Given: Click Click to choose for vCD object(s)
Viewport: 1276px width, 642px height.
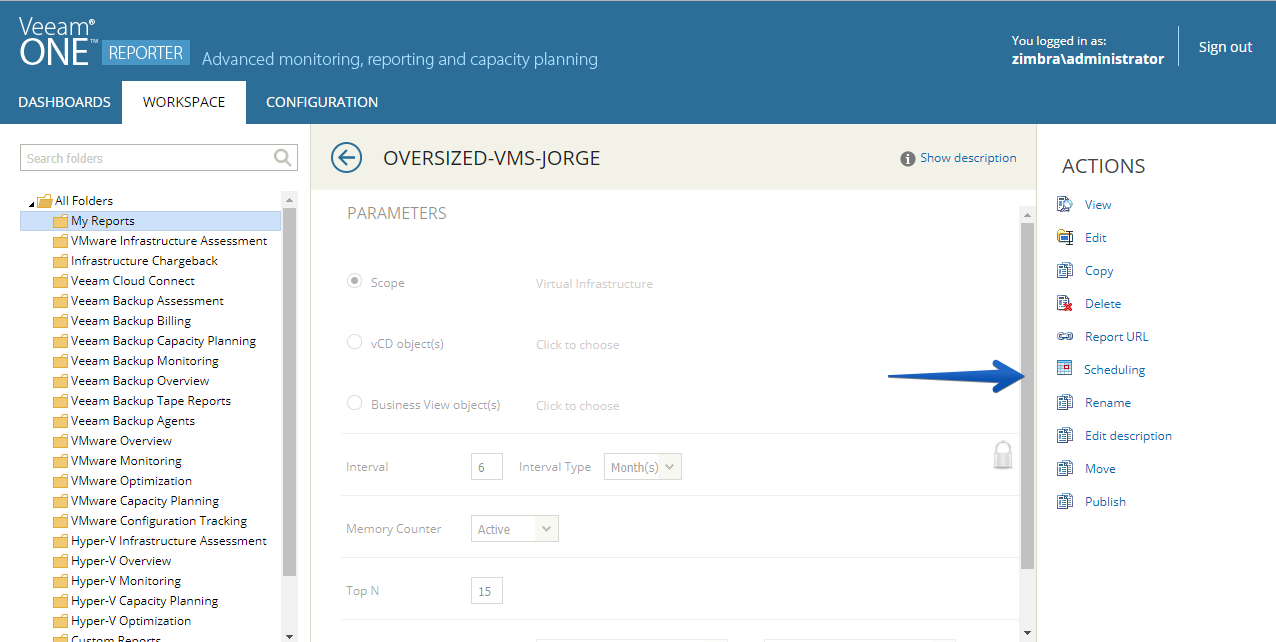Looking at the screenshot, I should click(577, 345).
